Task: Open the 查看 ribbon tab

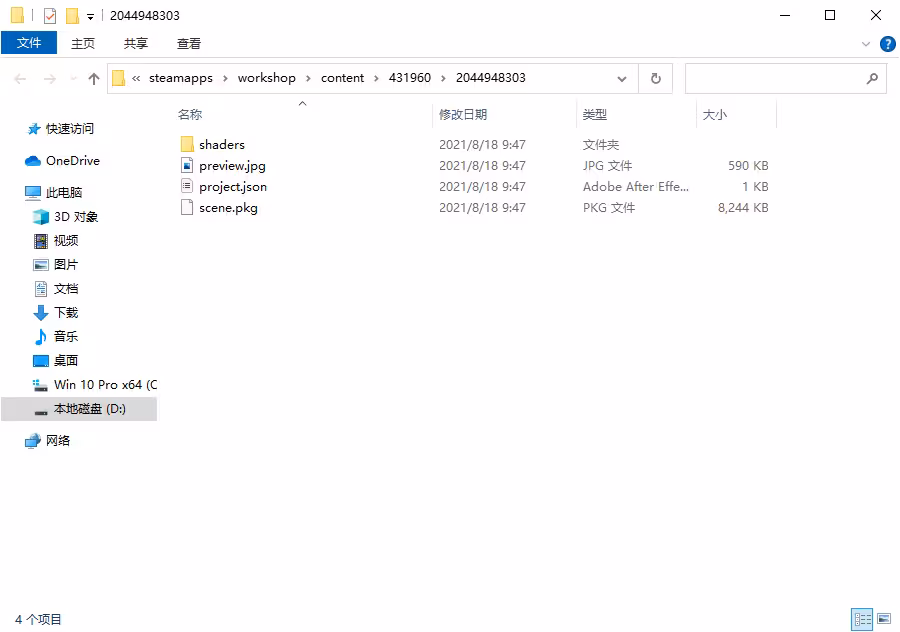Action: point(189,44)
